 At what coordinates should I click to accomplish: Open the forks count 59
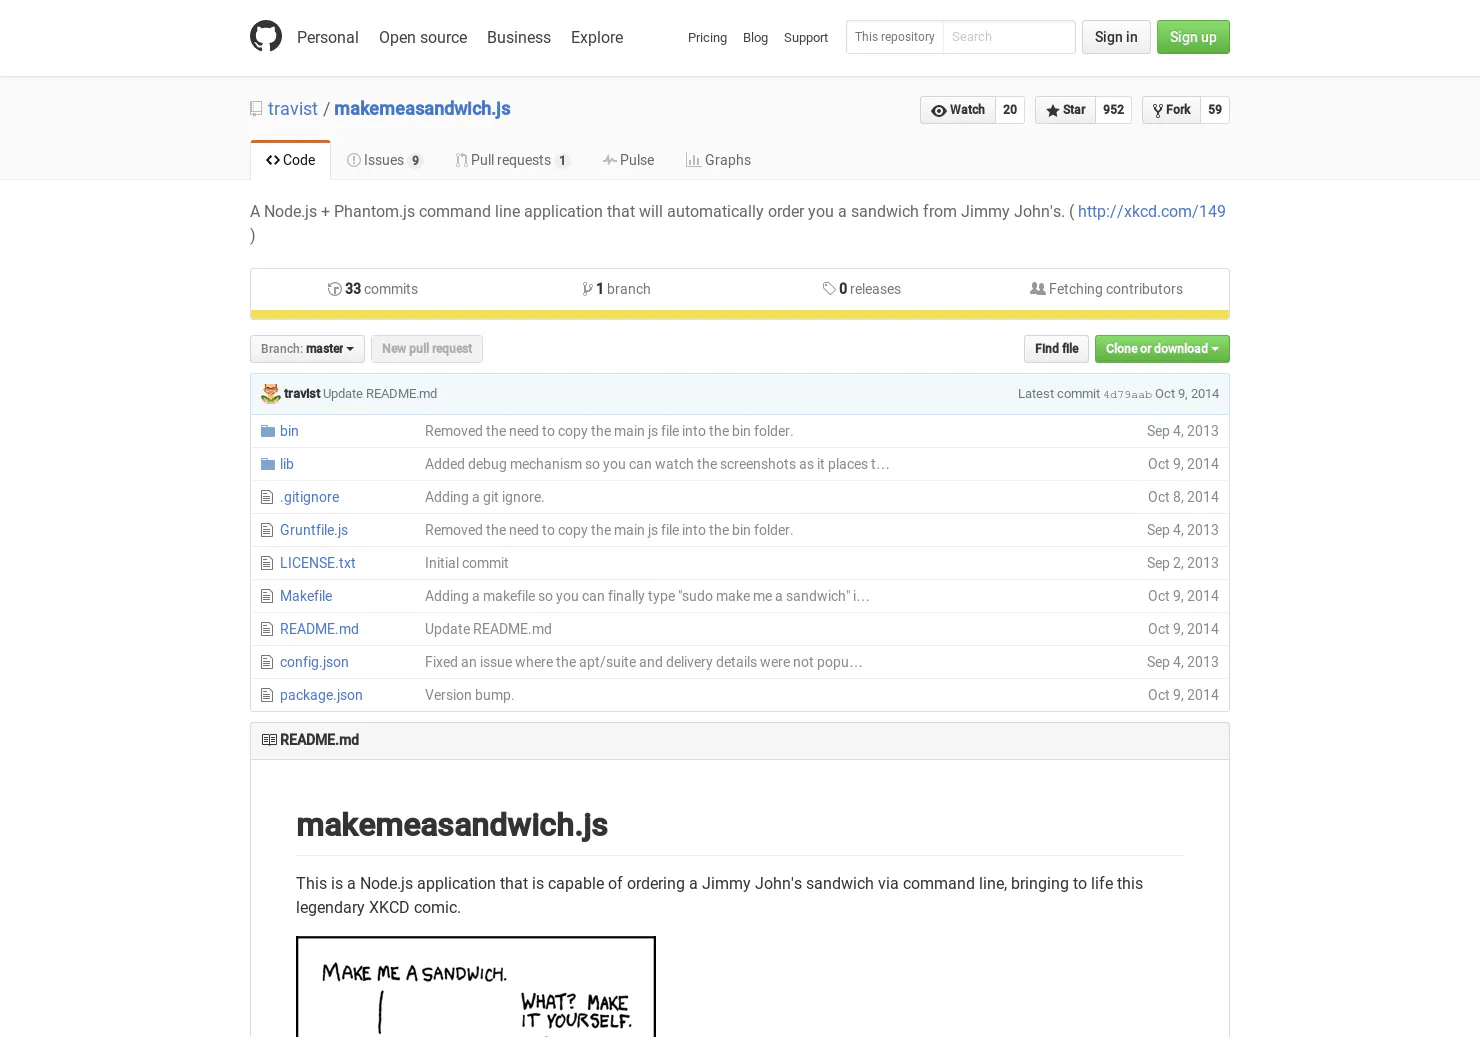coord(1215,110)
